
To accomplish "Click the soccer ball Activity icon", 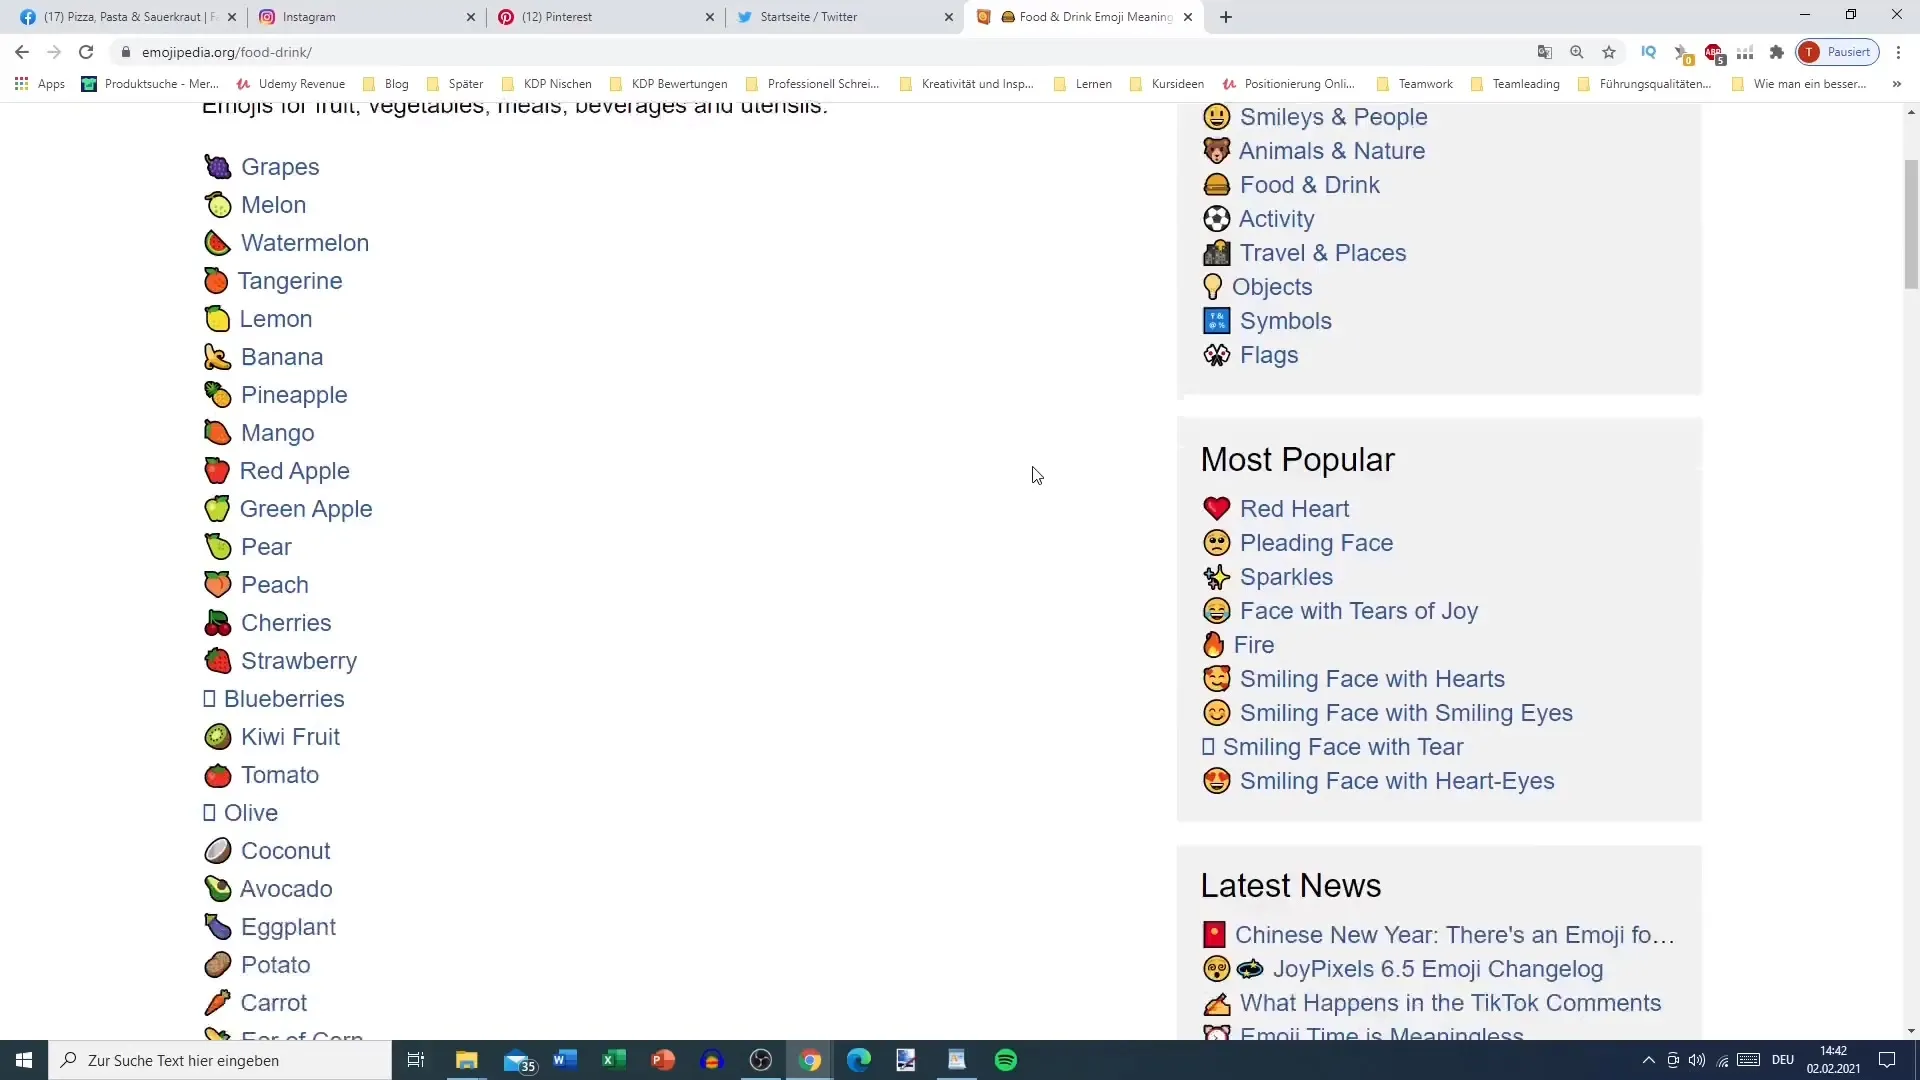I will (1216, 219).
